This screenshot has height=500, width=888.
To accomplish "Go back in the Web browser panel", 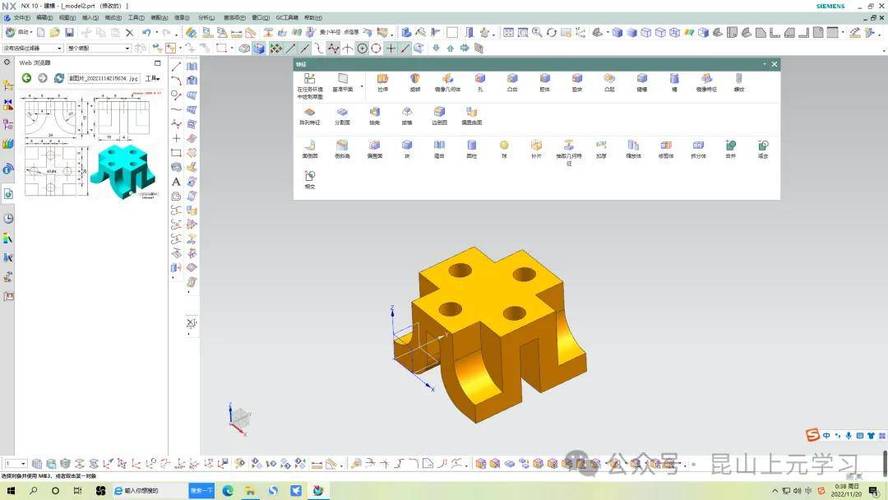I will coord(27,78).
